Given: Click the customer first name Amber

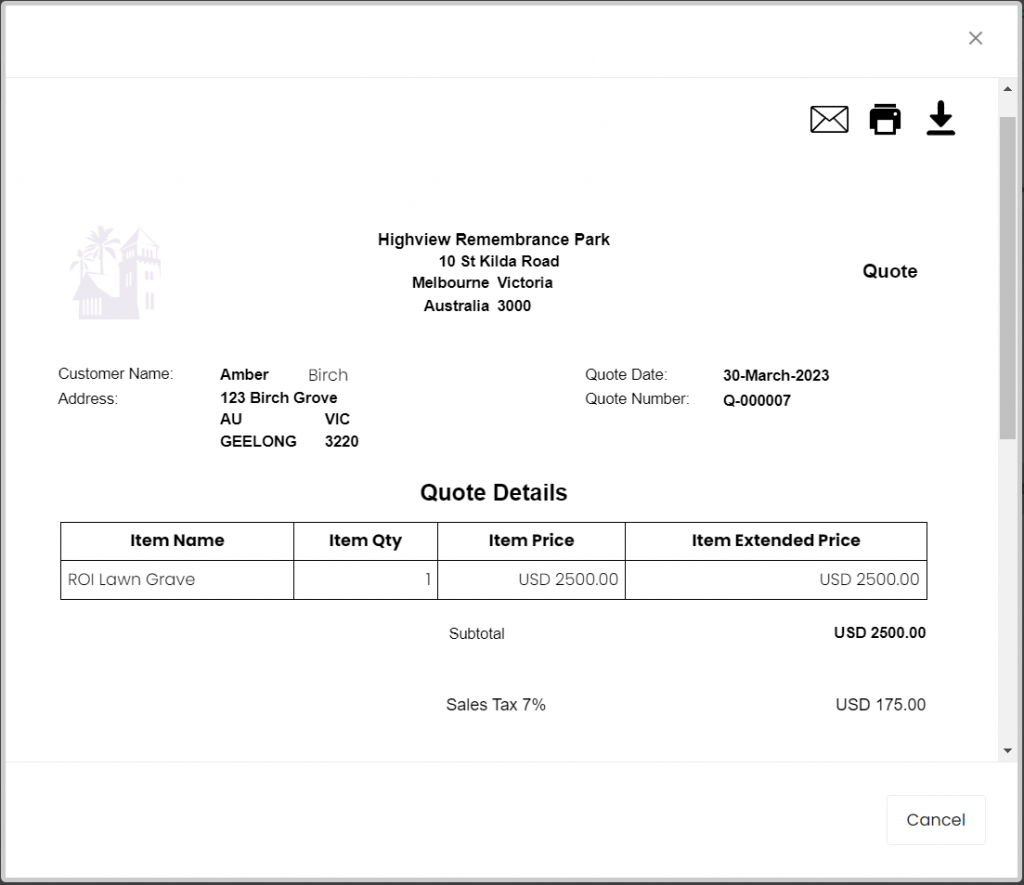Looking at the screenshot, I should (244, 375).
